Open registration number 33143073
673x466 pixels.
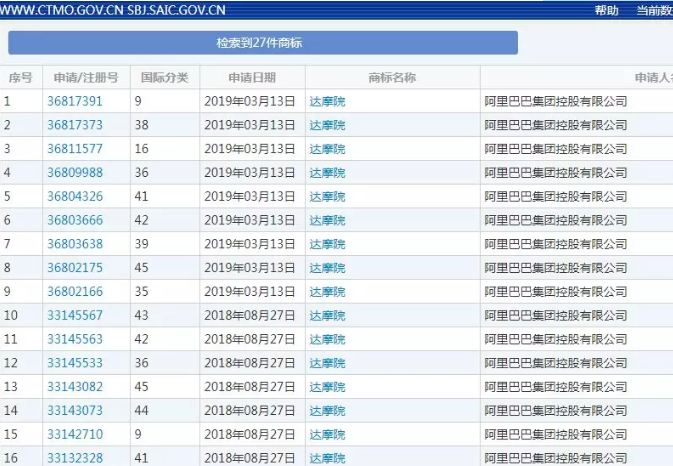click(75, 411)
